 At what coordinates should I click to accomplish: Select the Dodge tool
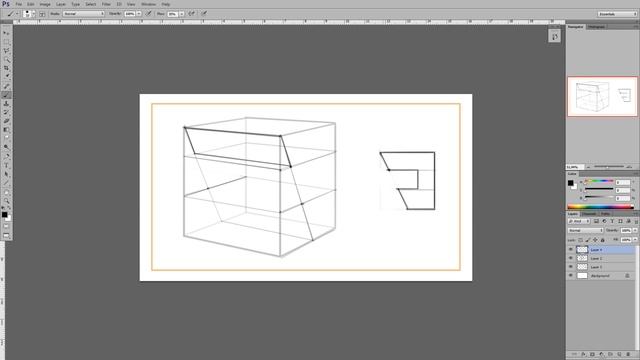tap(6, 147)
